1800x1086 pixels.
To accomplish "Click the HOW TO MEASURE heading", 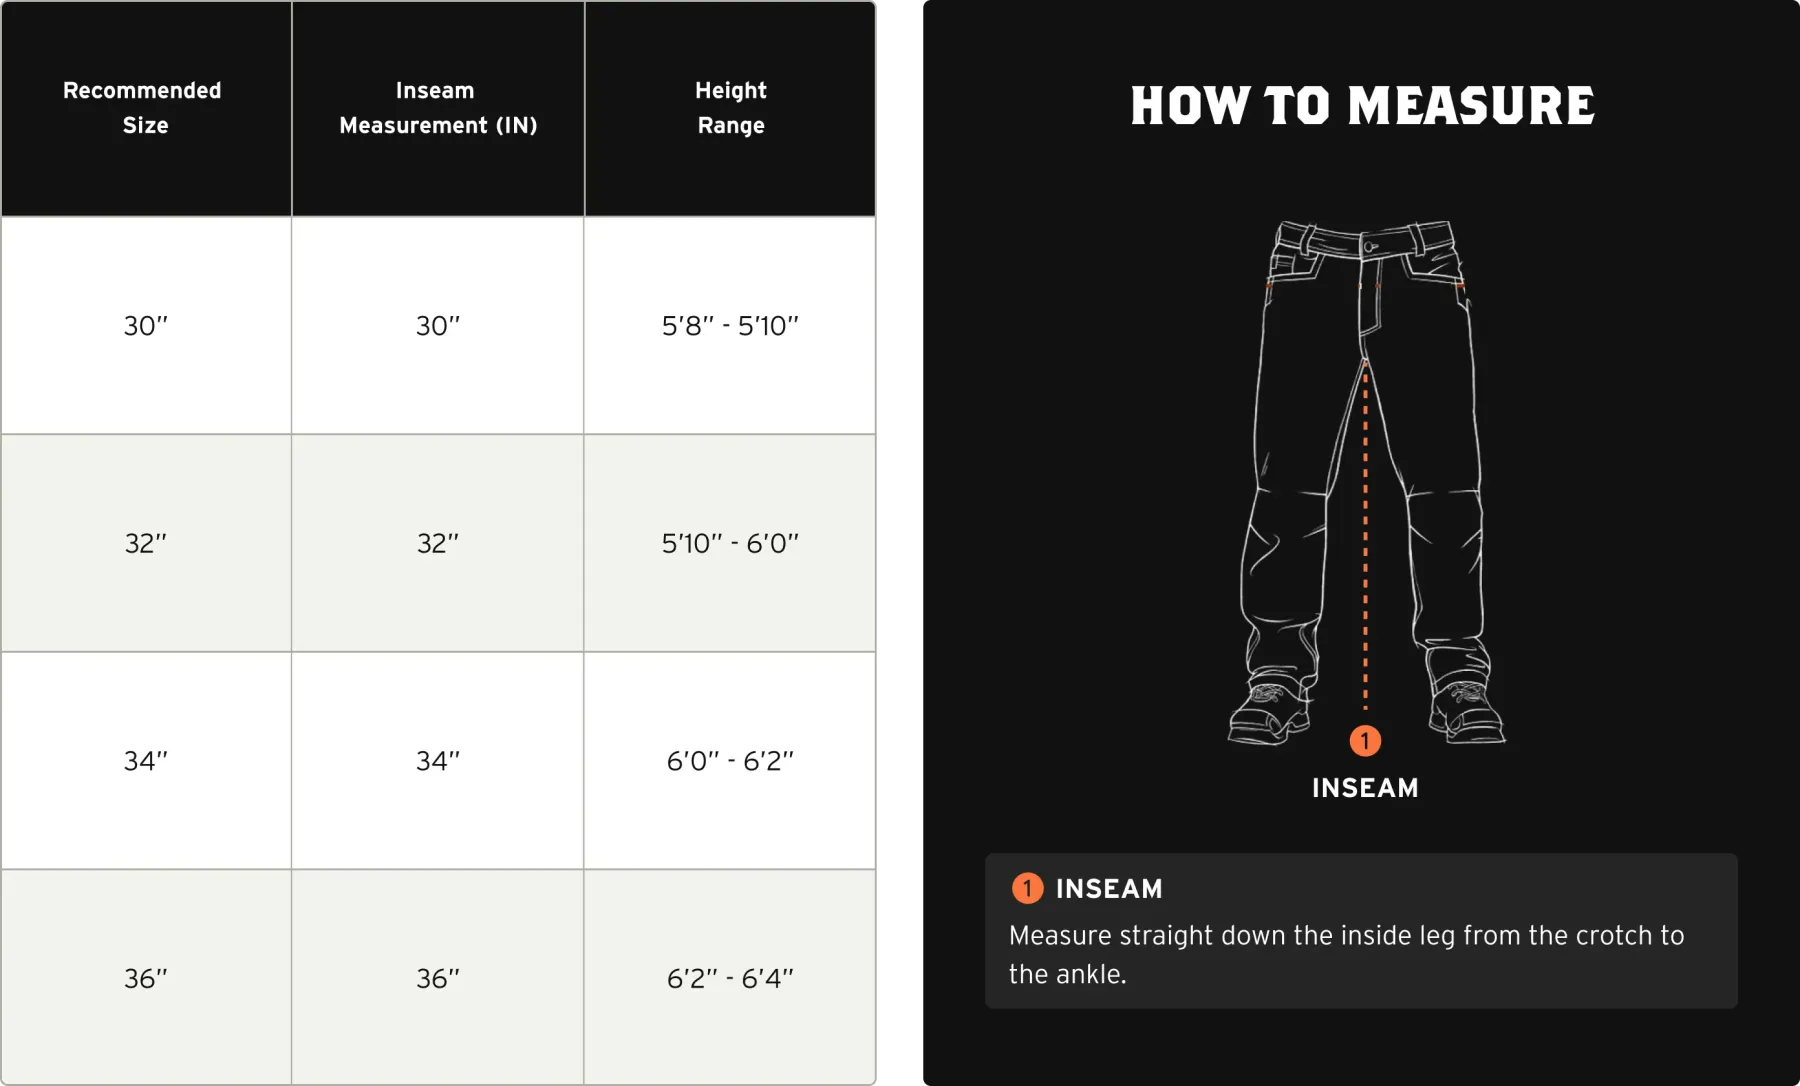I will (1362, 106).
